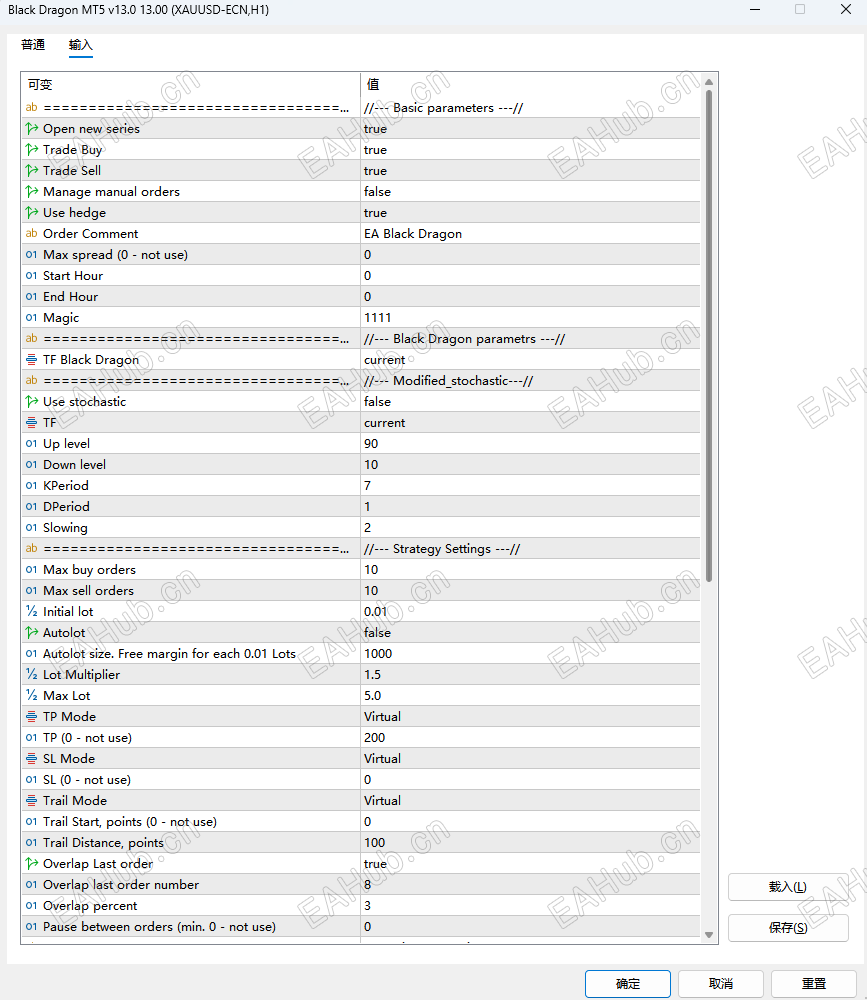Click the double icon beside Lot Multiplier
The height and width of the screenshot is (1000, 867).
pos(32,675)
